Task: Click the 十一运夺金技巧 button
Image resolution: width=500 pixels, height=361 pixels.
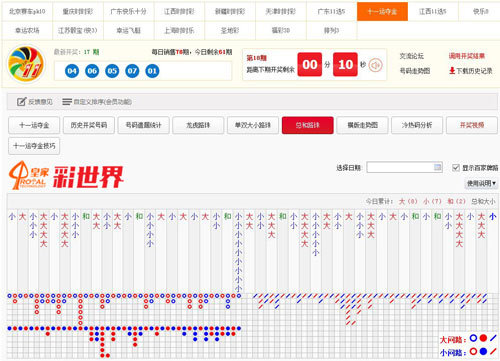Action: tap(34, 146)
